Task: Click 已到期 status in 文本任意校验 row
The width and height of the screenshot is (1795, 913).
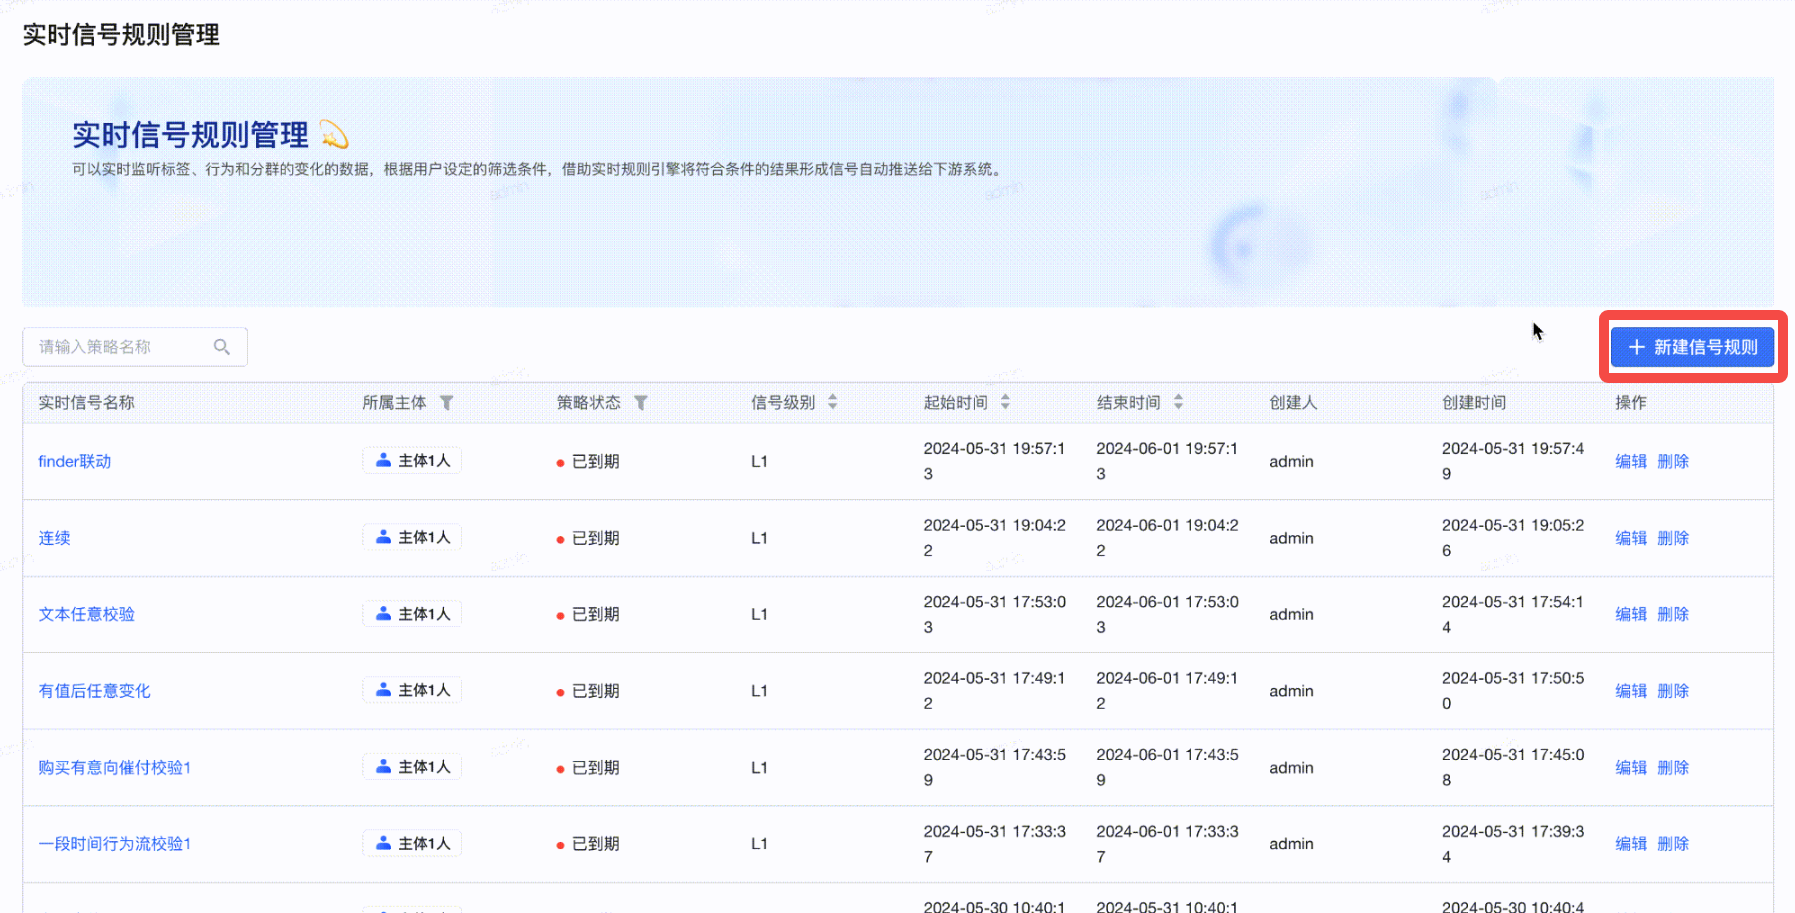Action: (588, 614)
